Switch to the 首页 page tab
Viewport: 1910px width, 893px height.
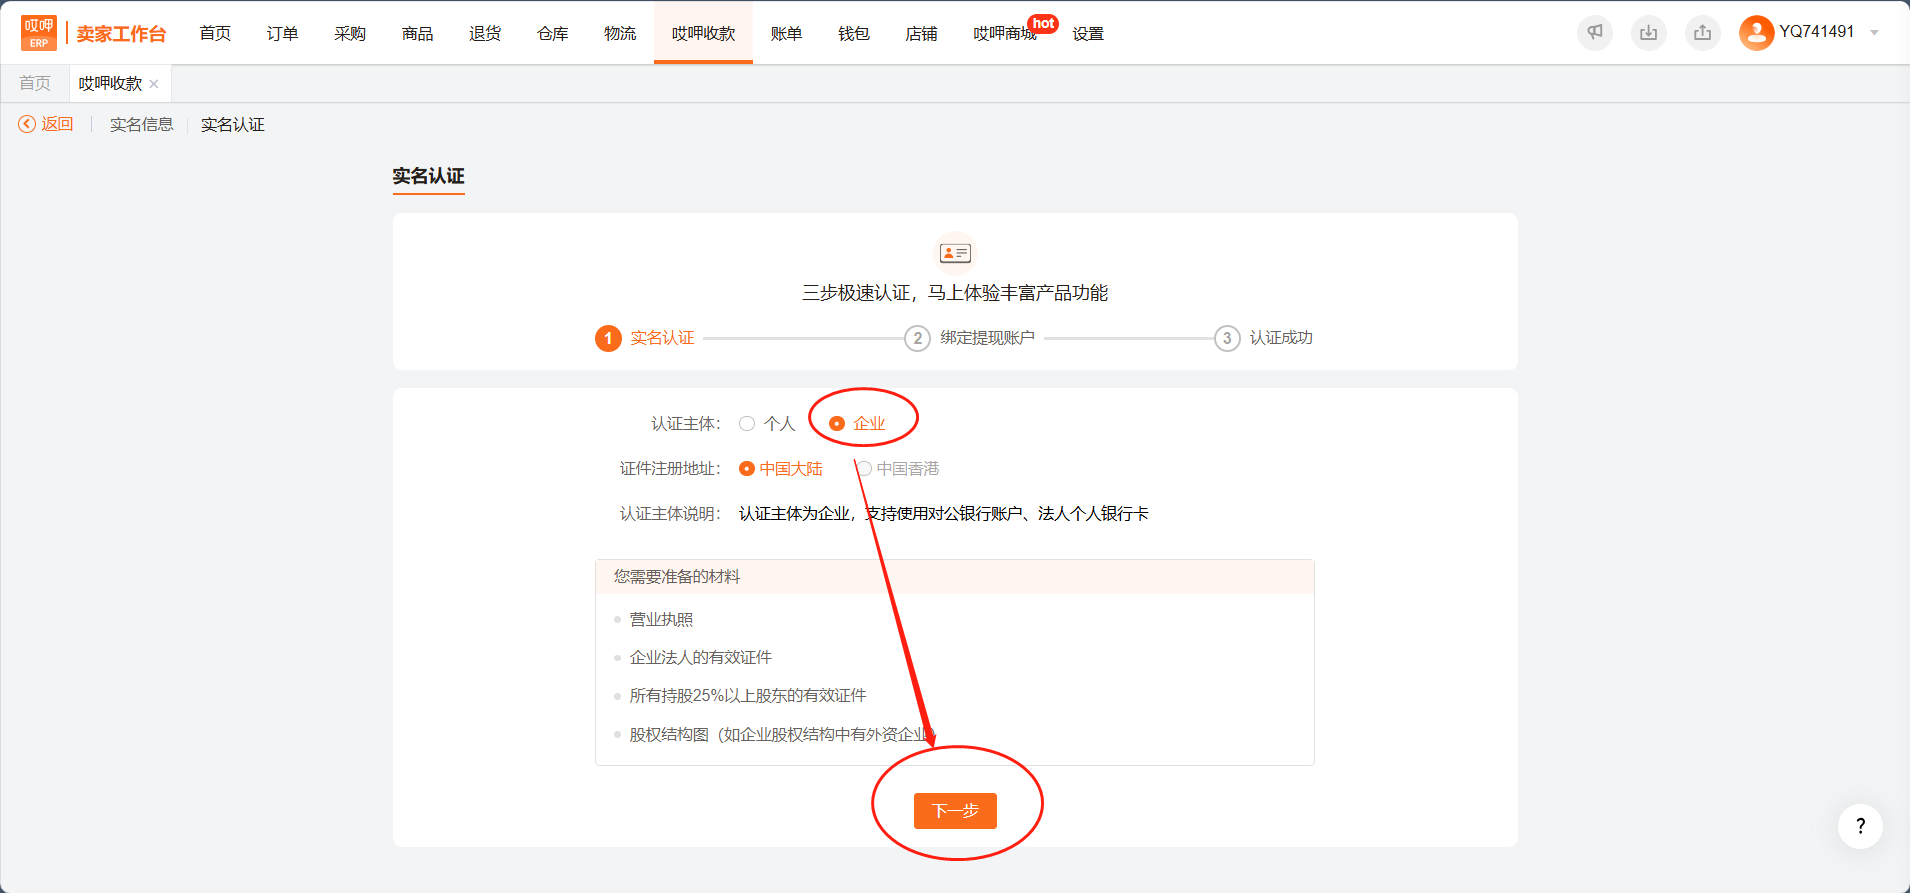[x=35, y=83]
